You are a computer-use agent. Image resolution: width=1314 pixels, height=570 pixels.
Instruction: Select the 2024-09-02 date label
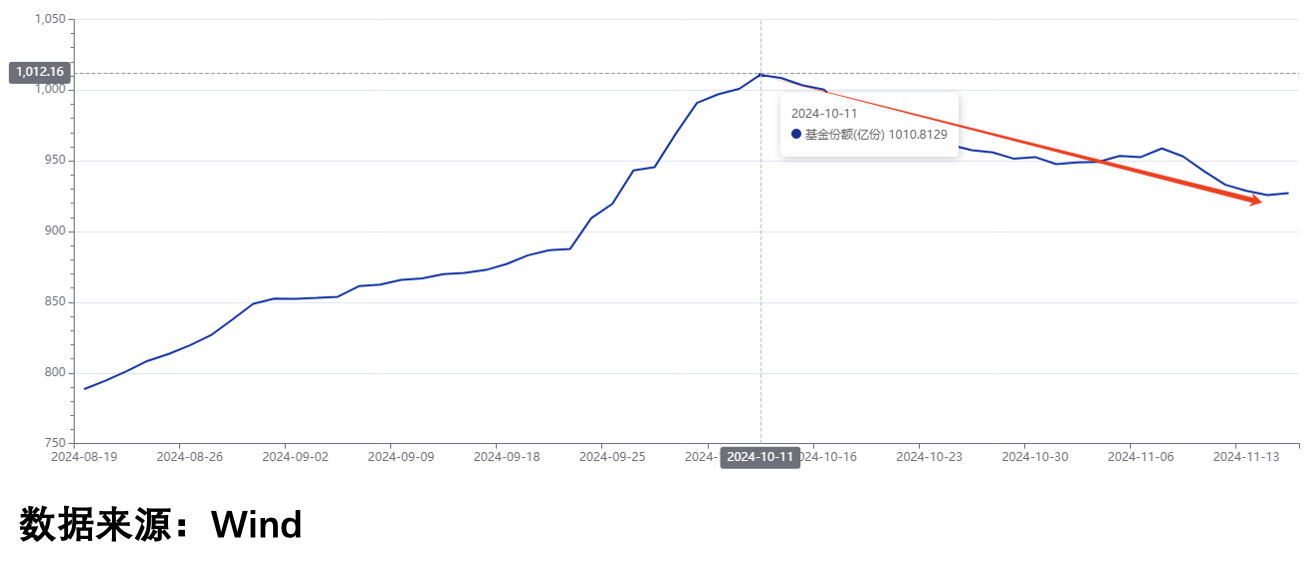point(295,456)
